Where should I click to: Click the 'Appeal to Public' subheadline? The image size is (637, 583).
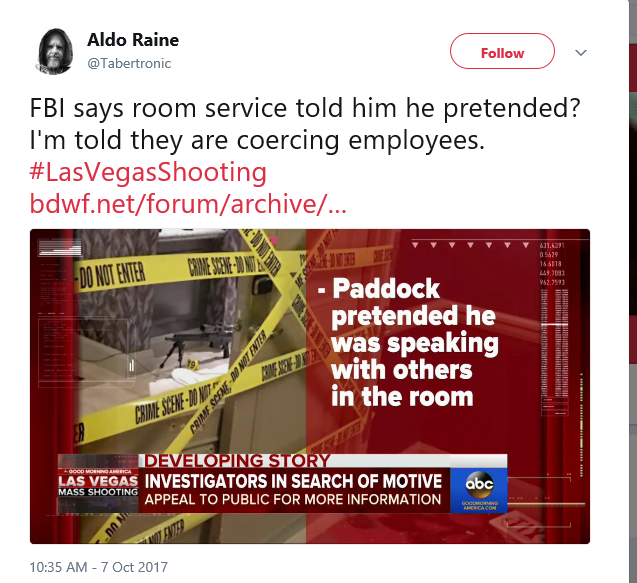click(x=292, y=500)
